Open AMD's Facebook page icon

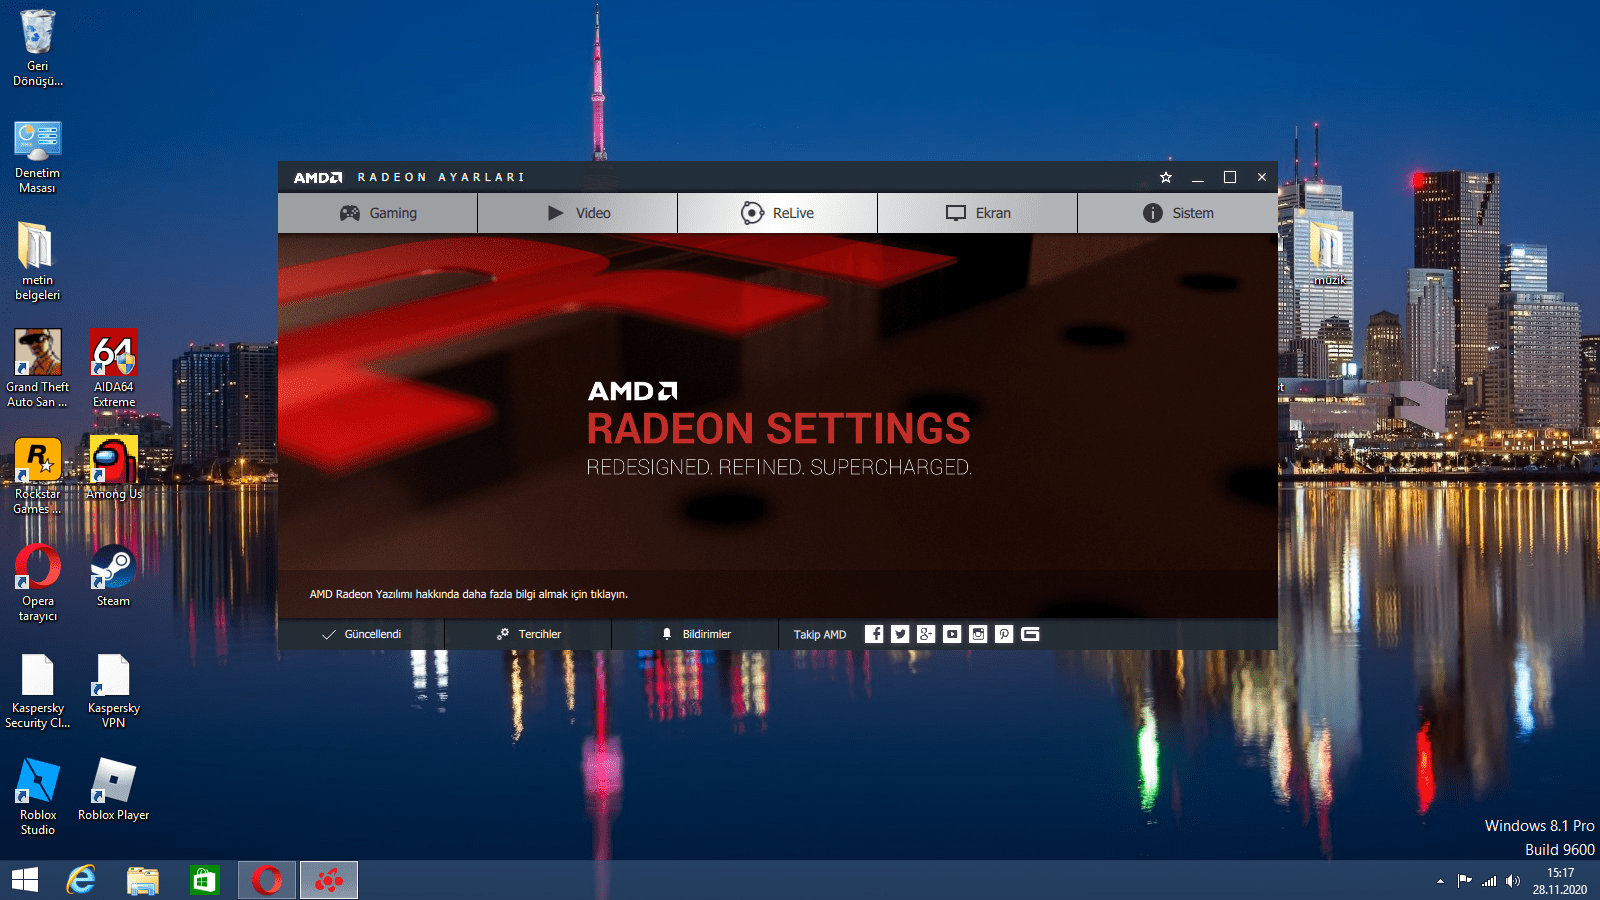click(874, 634)
